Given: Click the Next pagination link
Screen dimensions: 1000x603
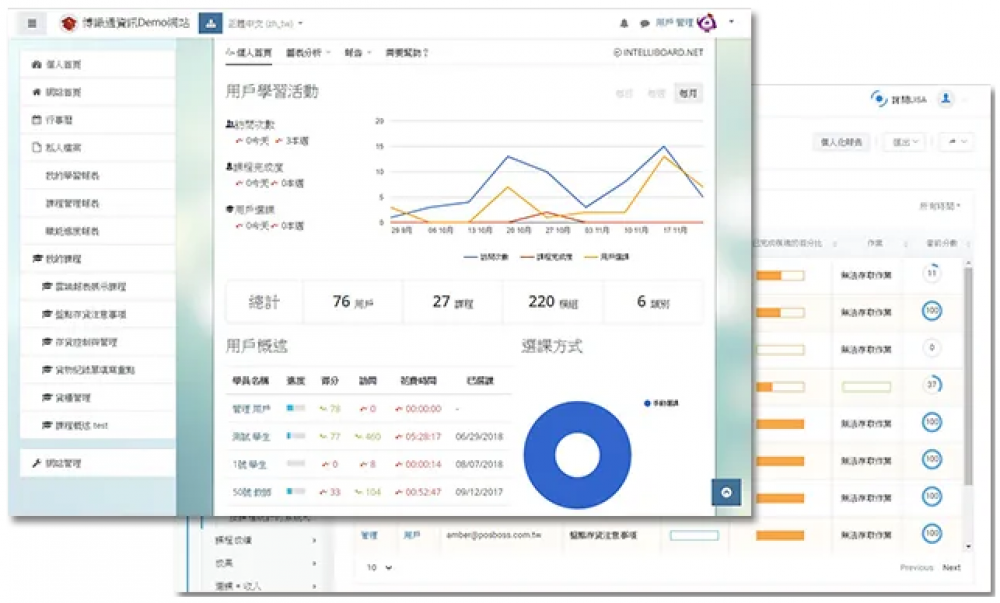Looking at the screenshot, I should (x=951, y=567).
